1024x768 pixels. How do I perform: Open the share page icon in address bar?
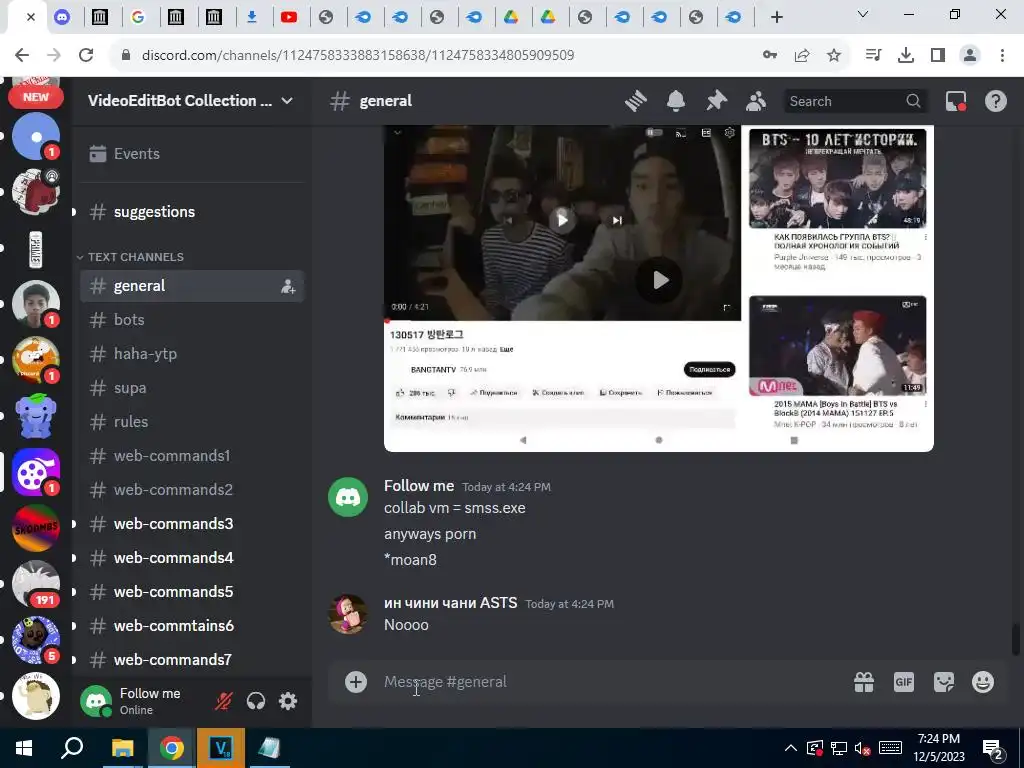(x=802, y=55)
